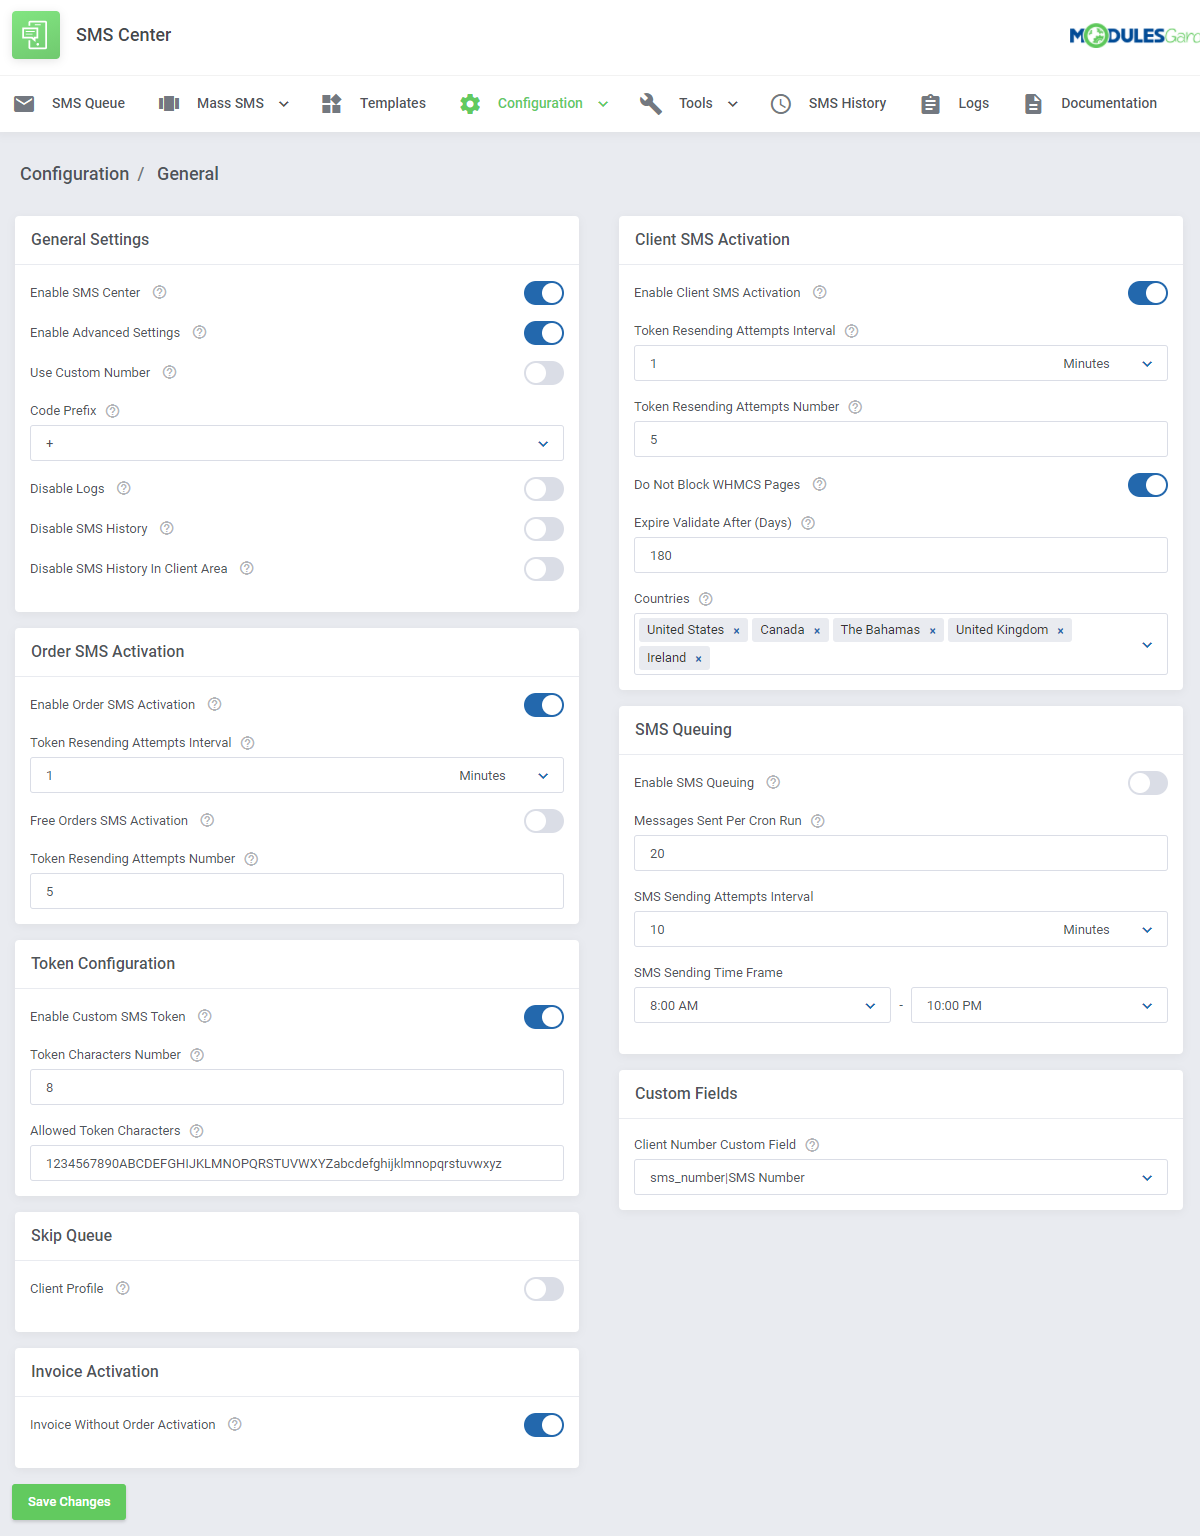Click the SMS History clock icon
Screen dimensions: 1200x1536
781,104
